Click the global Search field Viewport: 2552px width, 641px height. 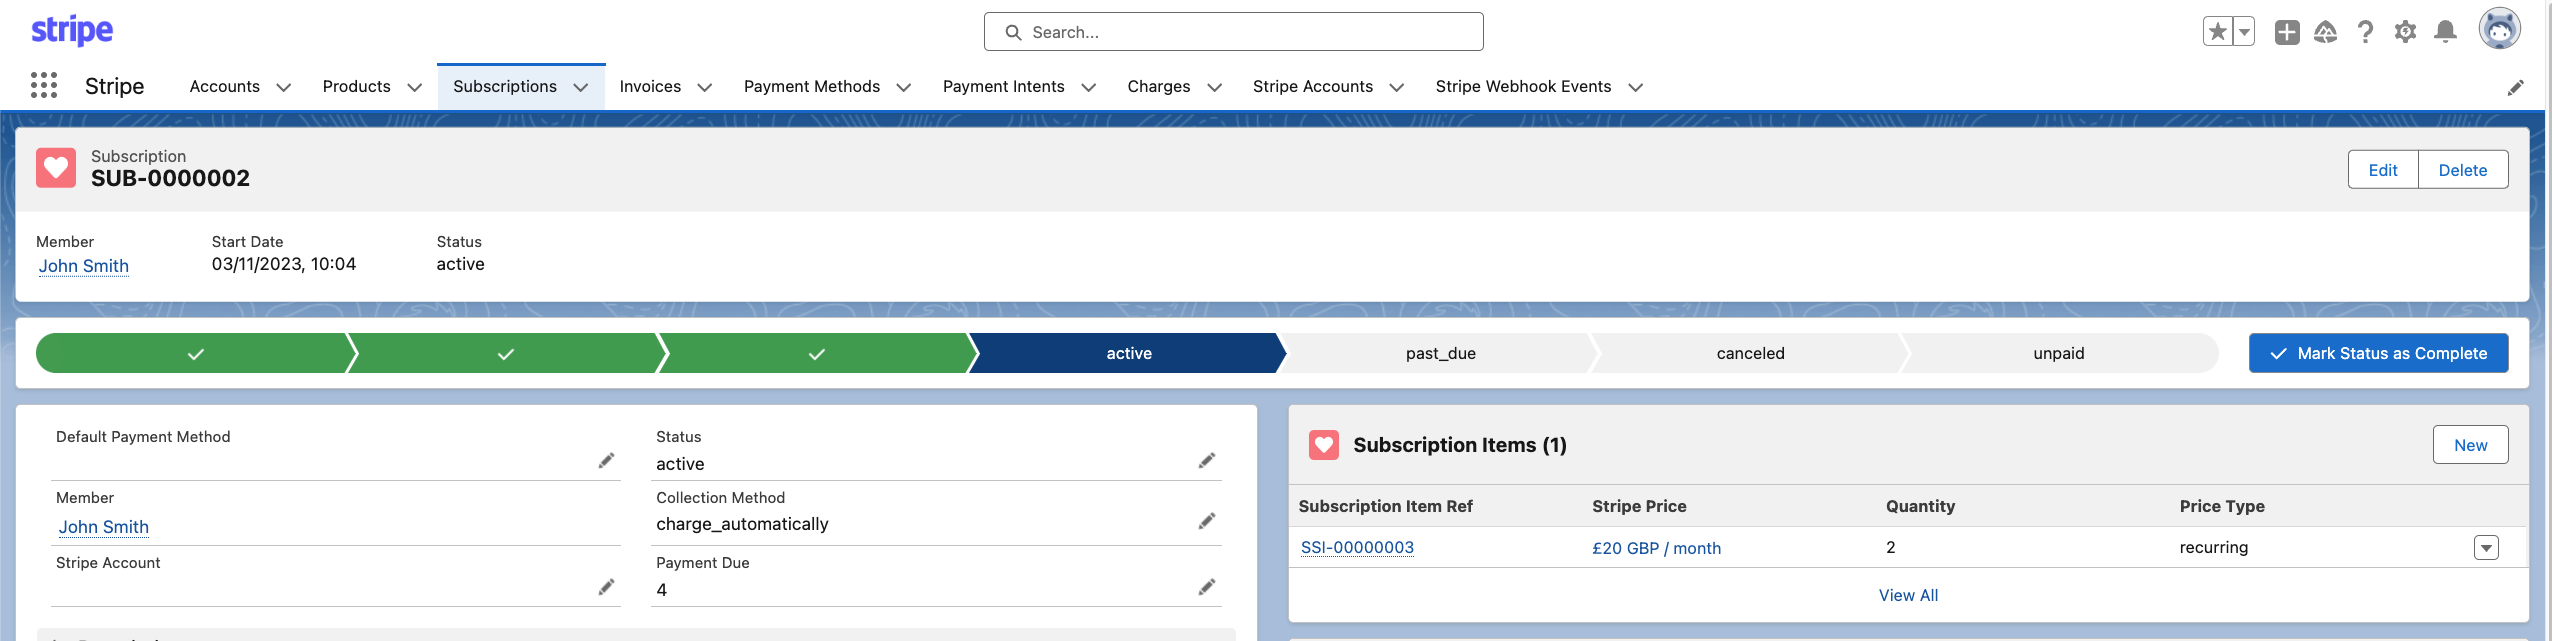pyautogui.click(x=1233, y=32)
